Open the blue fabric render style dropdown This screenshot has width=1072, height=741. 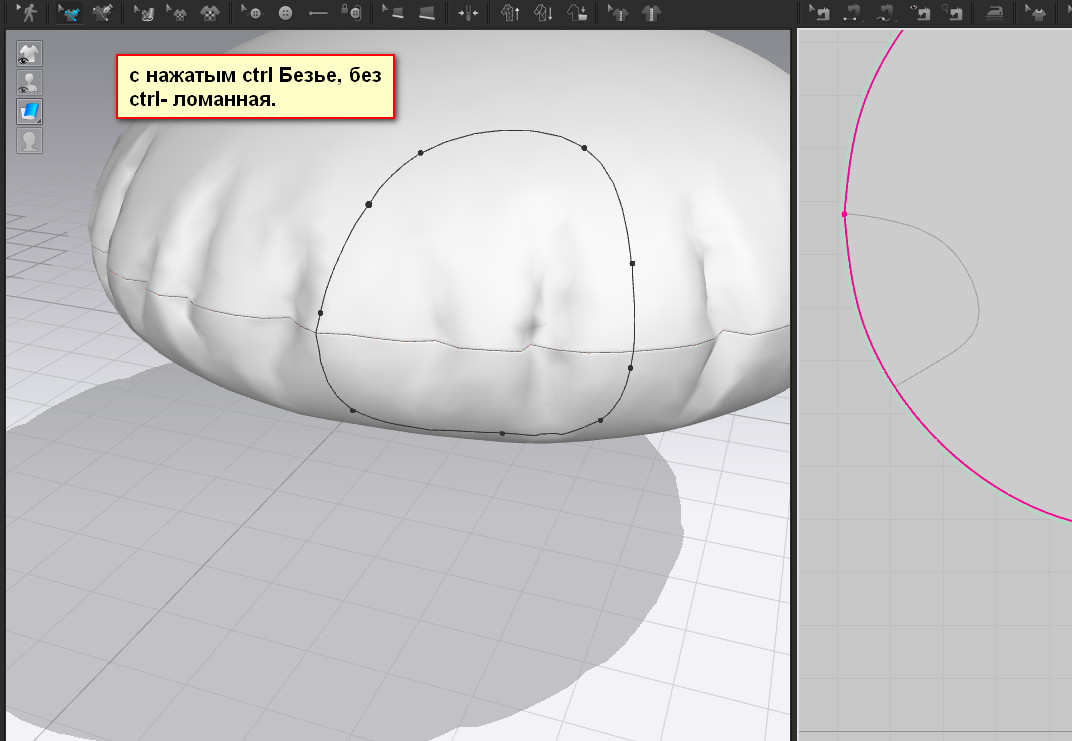pos(29,111)
